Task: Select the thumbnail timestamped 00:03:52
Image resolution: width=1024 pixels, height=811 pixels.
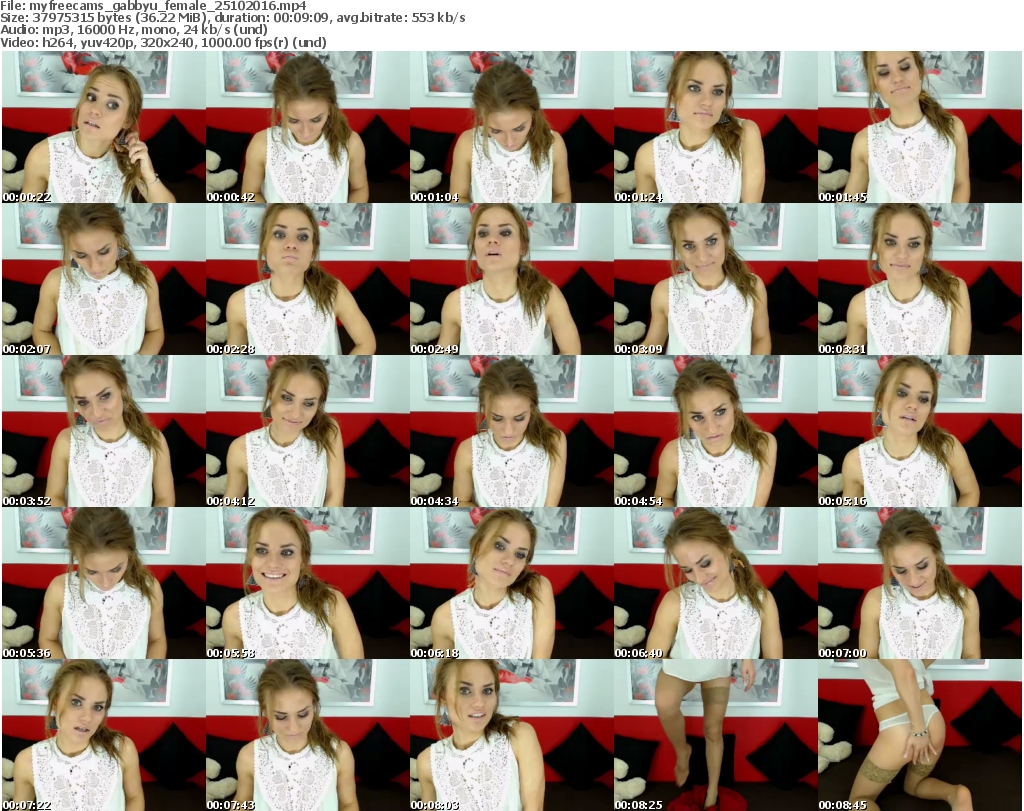Action: point(104,432)
